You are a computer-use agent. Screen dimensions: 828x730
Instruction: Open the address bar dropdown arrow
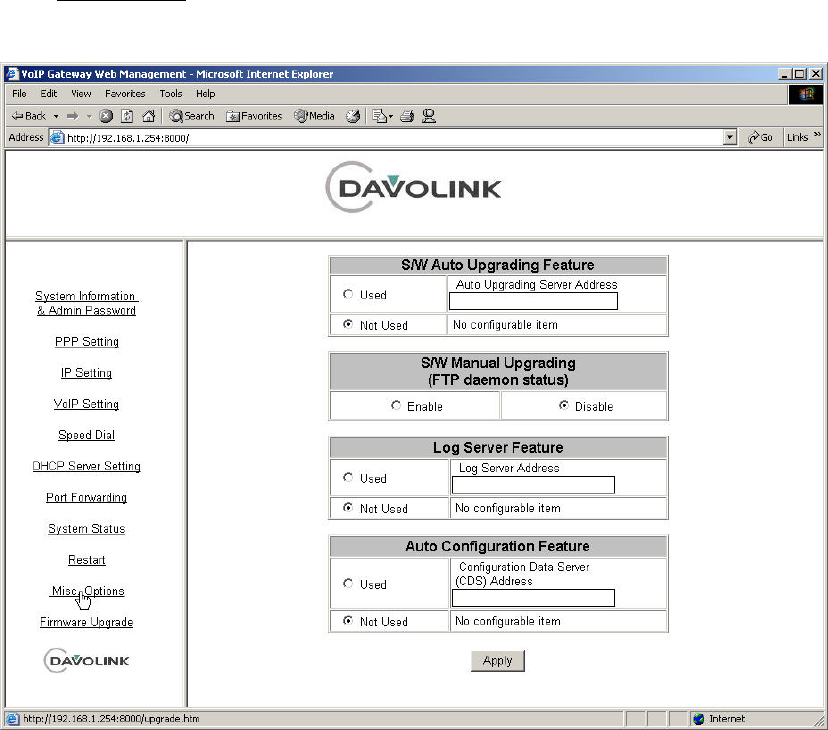tap(729, 138)
